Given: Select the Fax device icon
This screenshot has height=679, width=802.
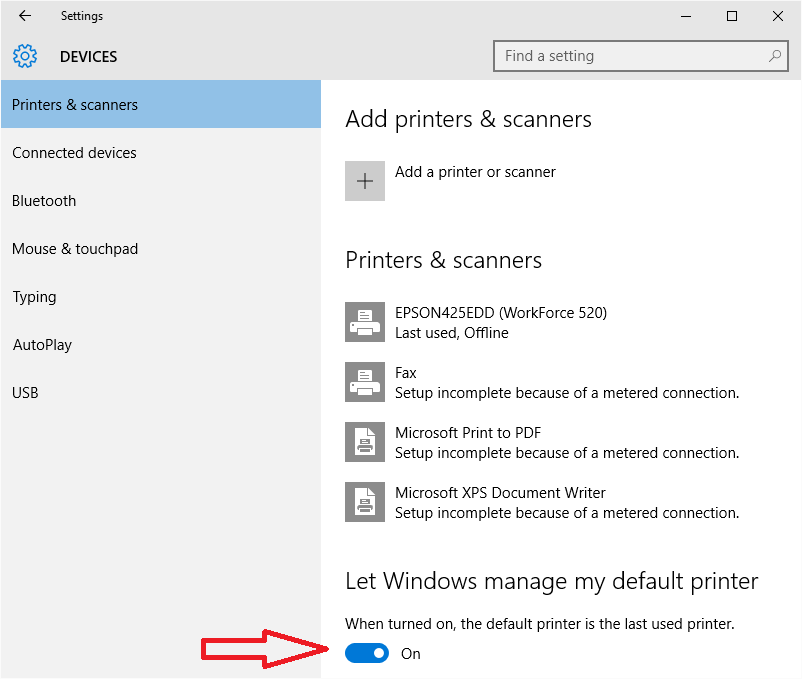Looking at the screenshot, I should click(x=365, y=382).
